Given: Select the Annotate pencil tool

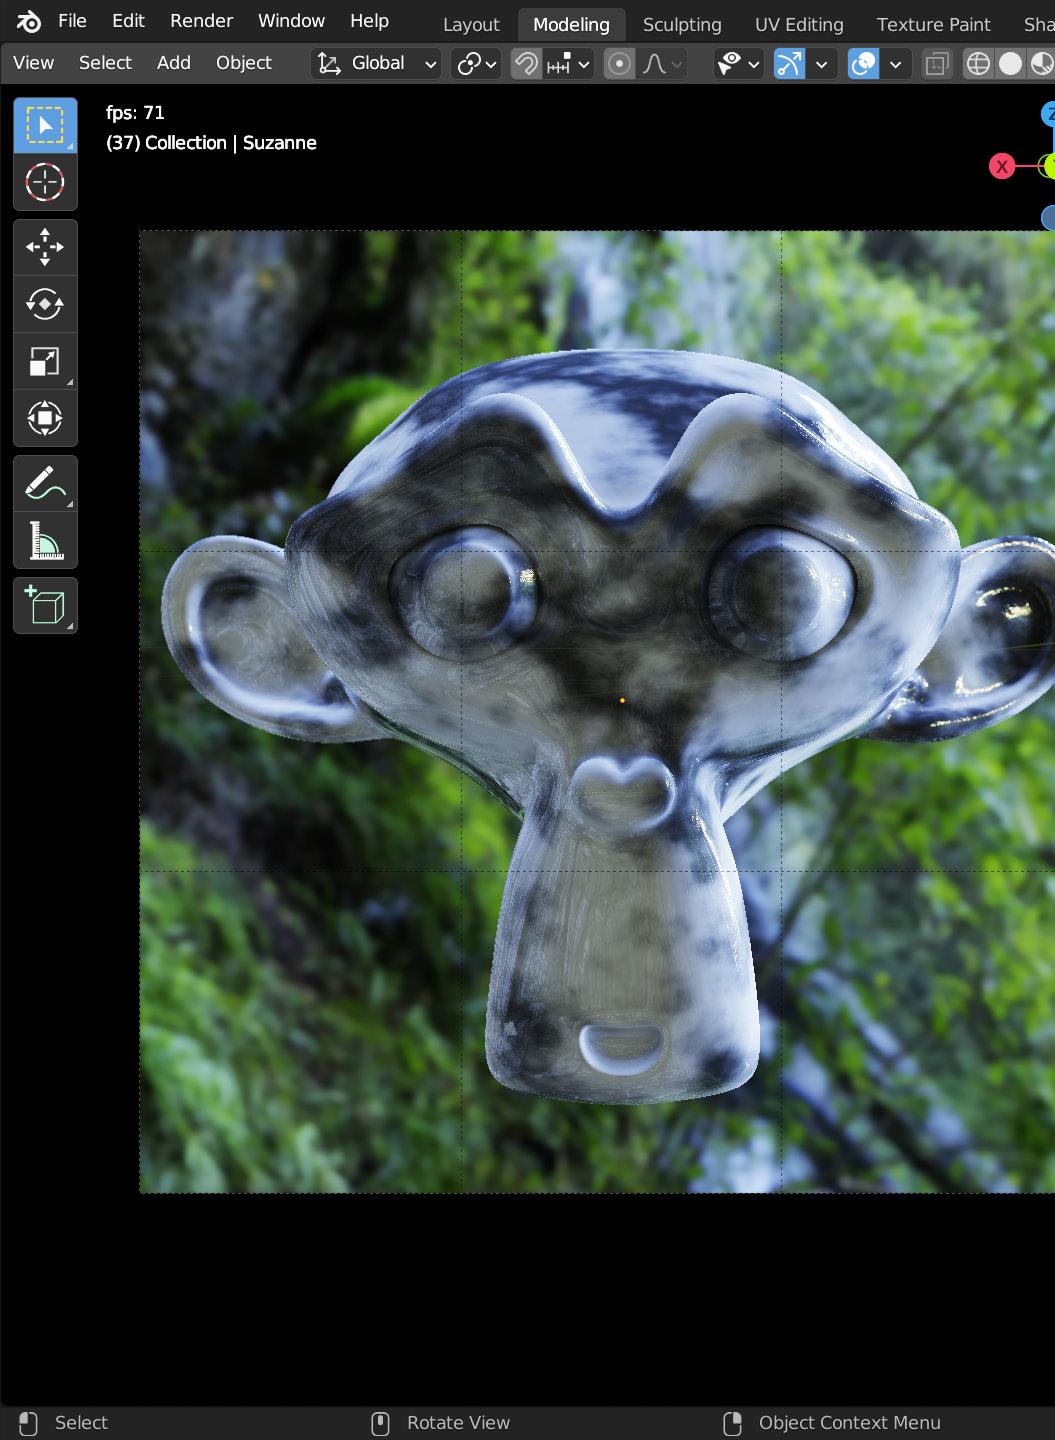Looking at the screenshot, I should tap(45, 484).
